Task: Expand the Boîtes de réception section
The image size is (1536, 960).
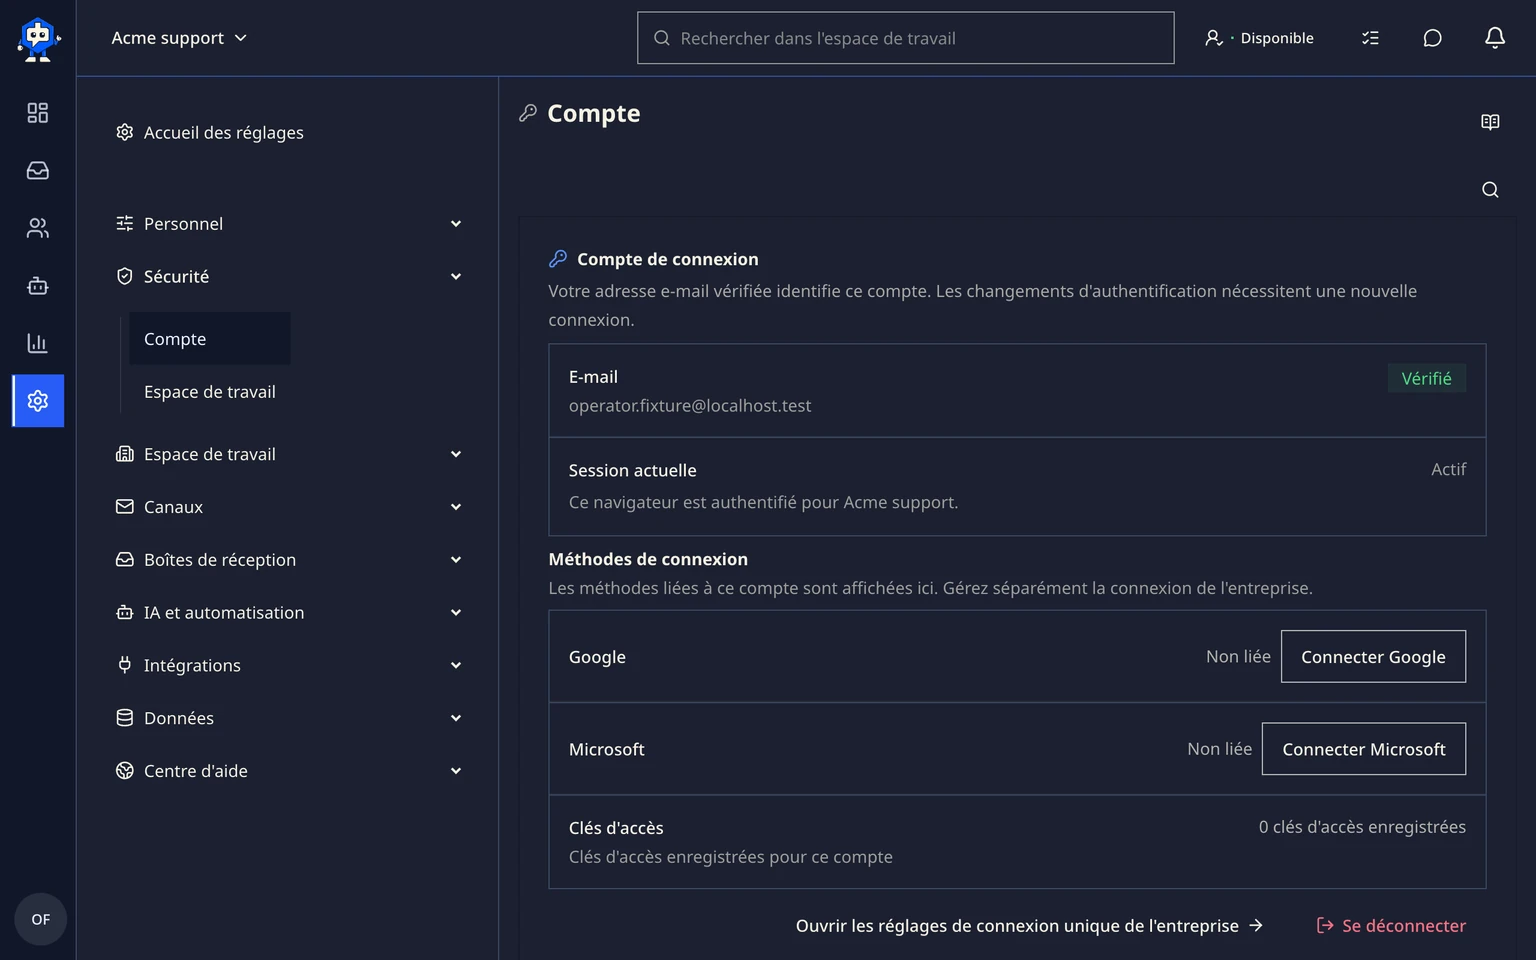Action: [x=289, y=560]
